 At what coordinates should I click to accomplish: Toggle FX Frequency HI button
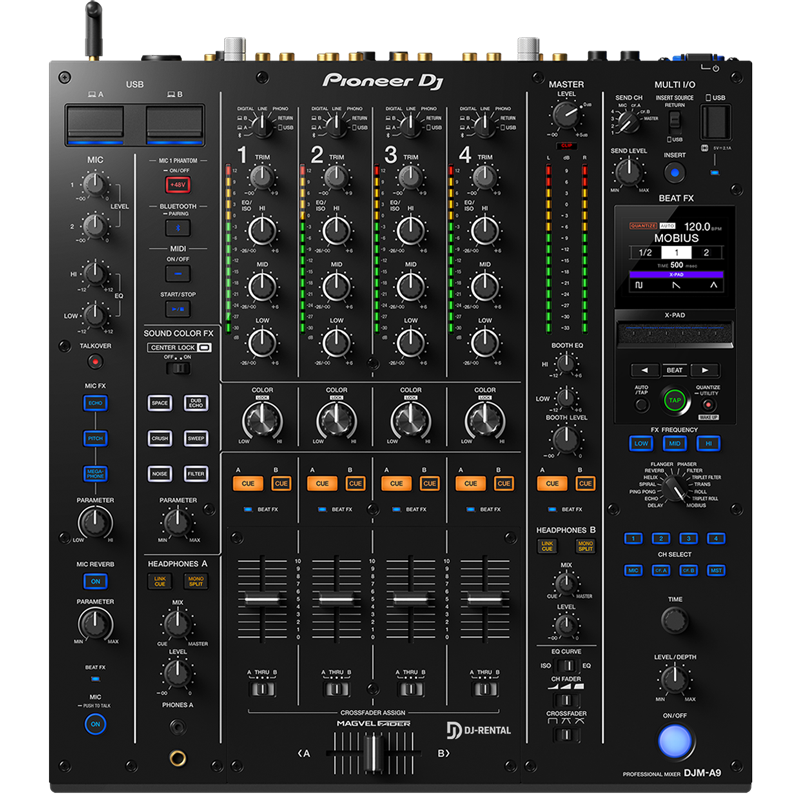point(708,443)
